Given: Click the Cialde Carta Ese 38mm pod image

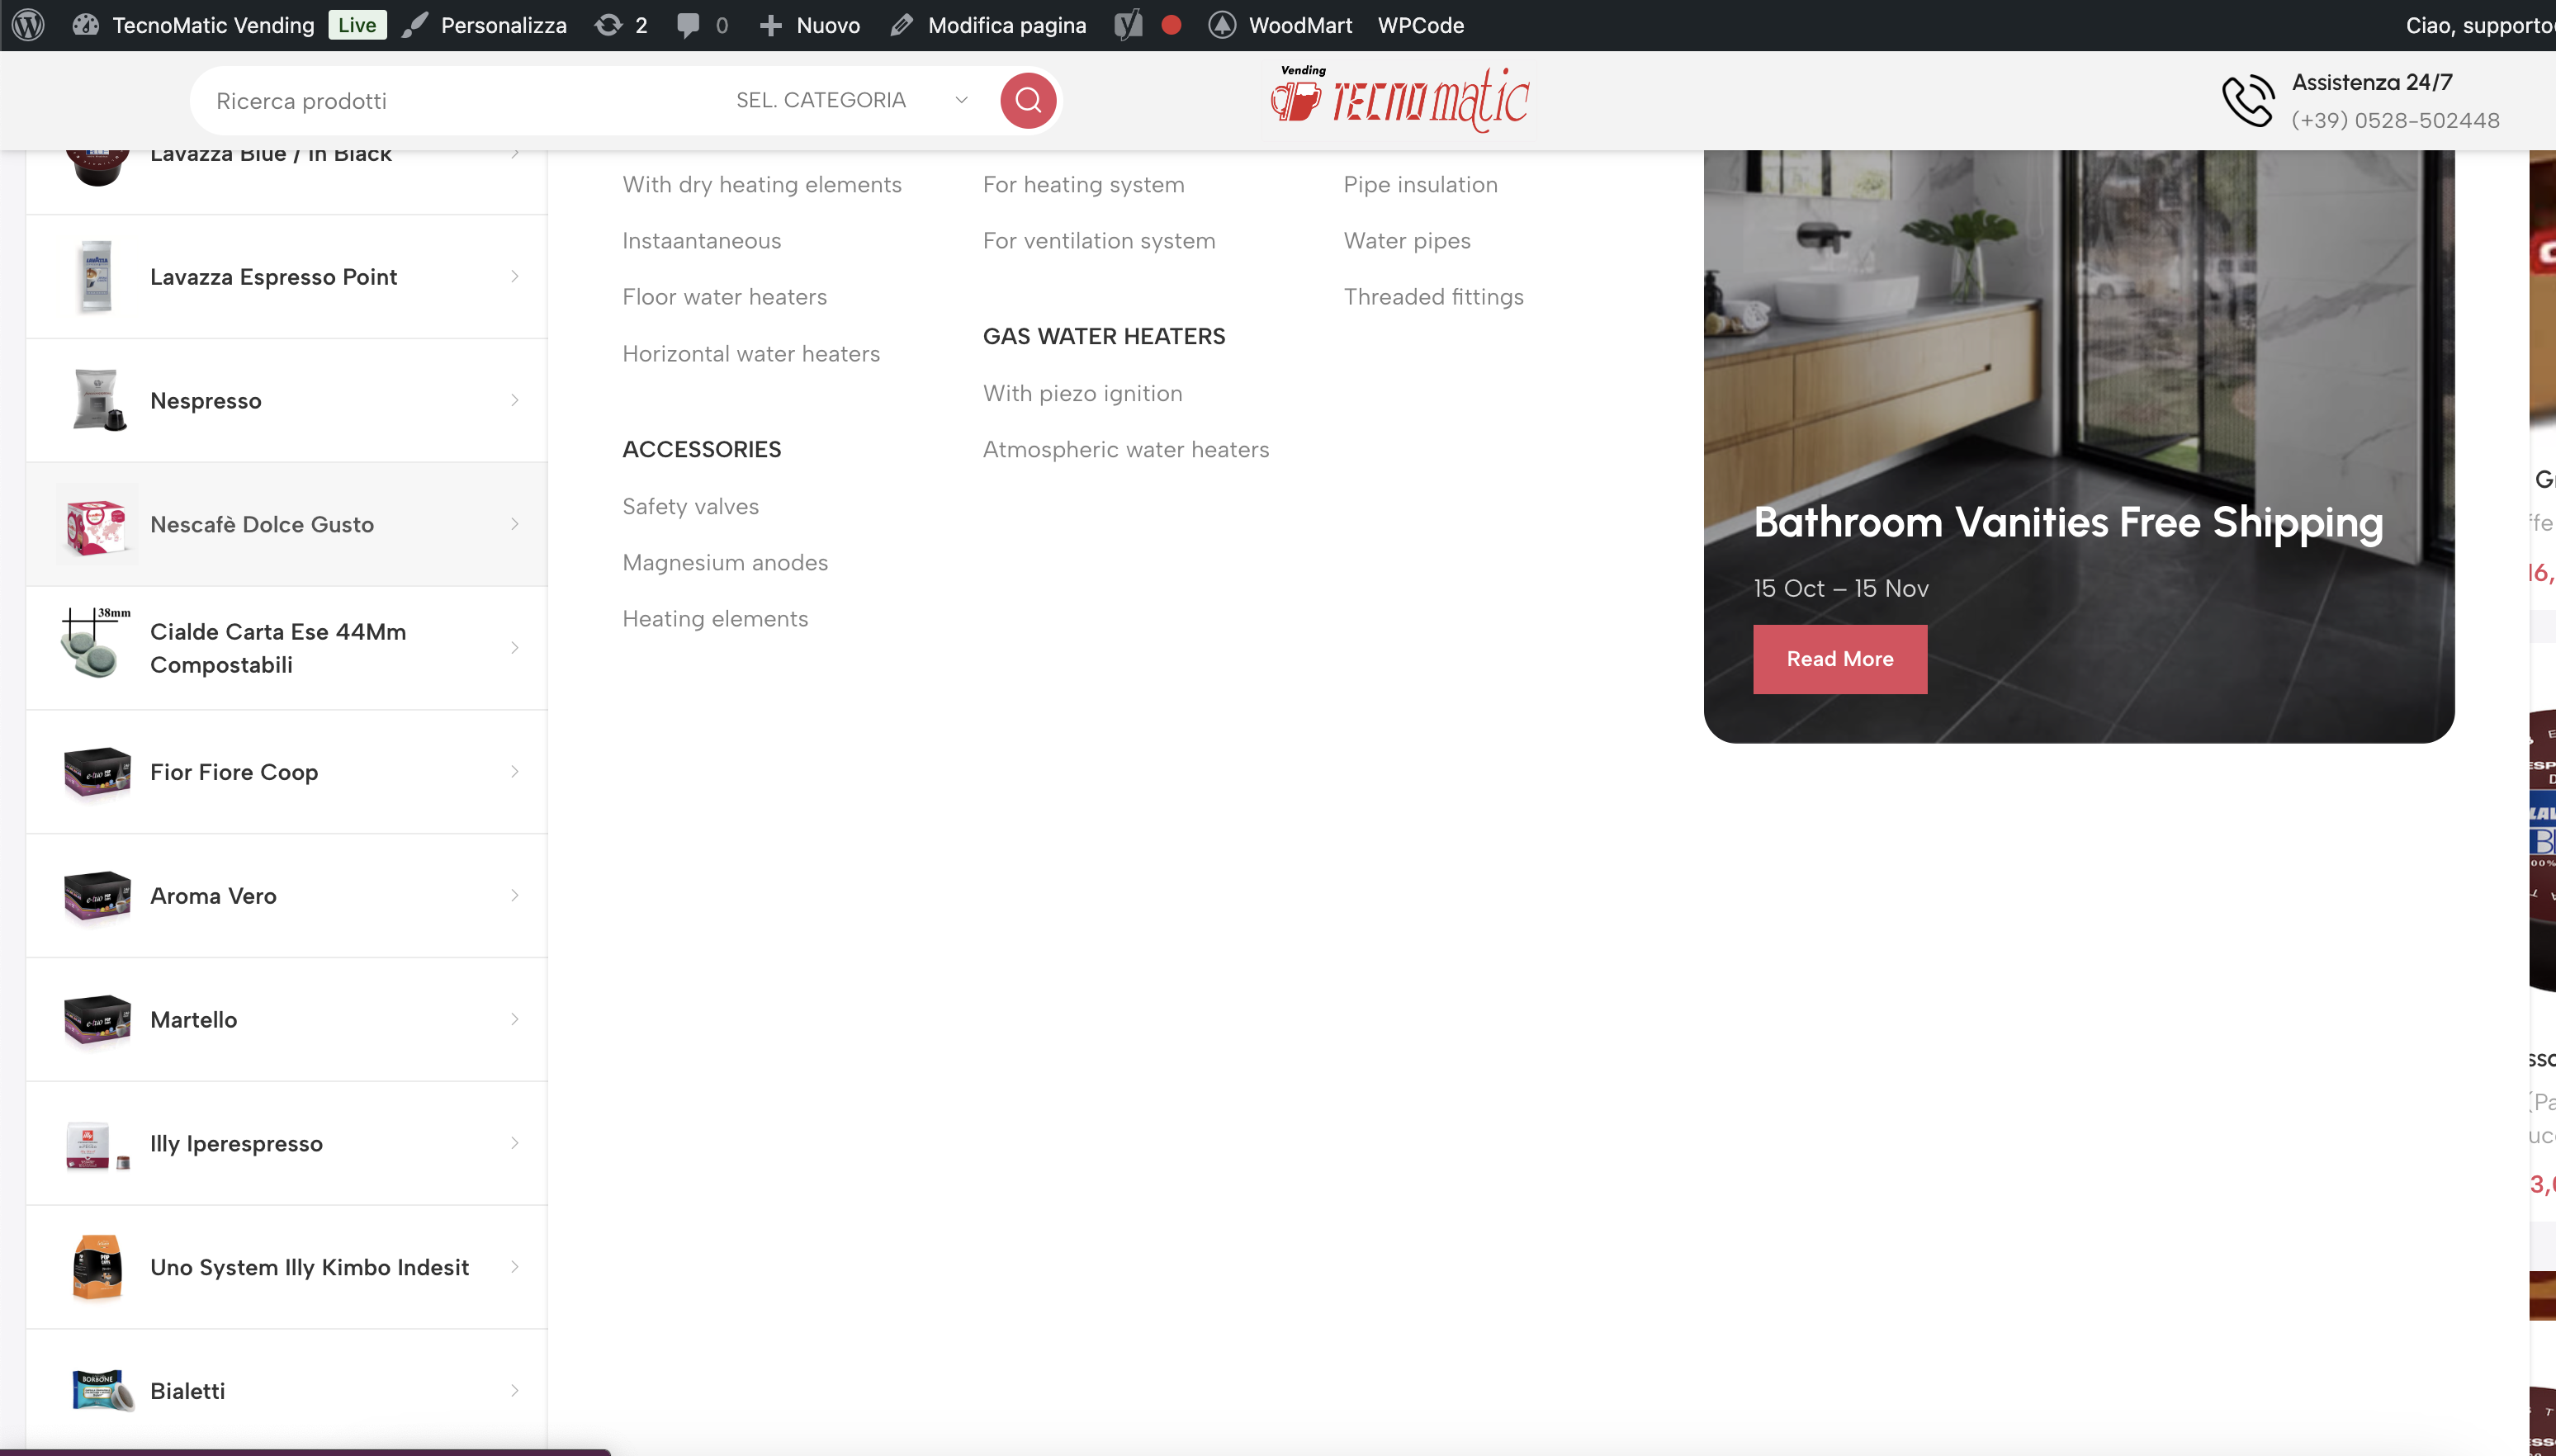Looking at the screenshot, I should pos(94,644).
